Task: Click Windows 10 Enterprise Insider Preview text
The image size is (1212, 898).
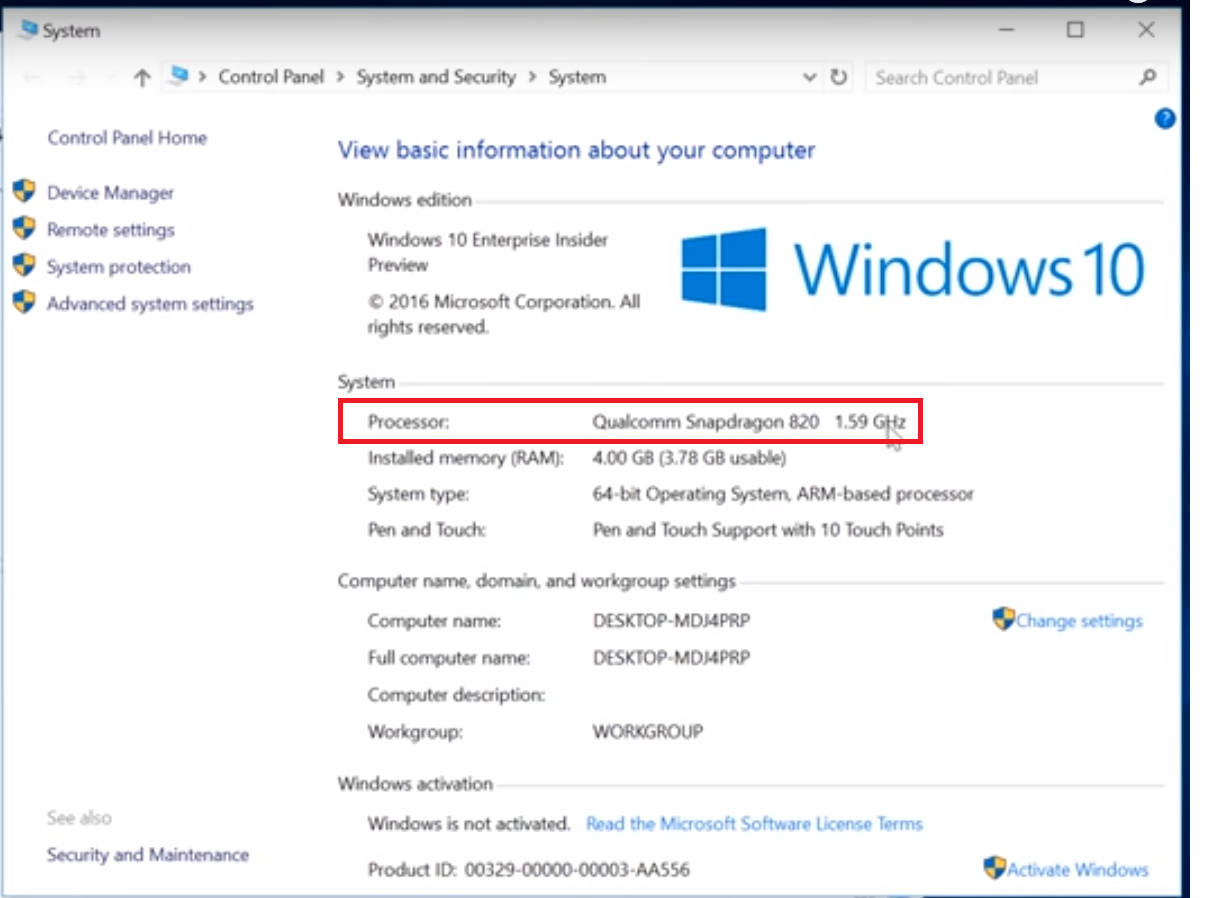Action: (x=488, y=252)
